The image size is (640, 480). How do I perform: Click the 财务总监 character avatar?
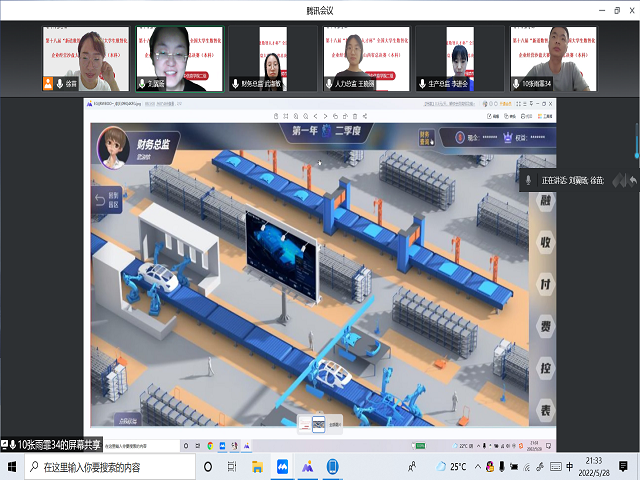112,146
